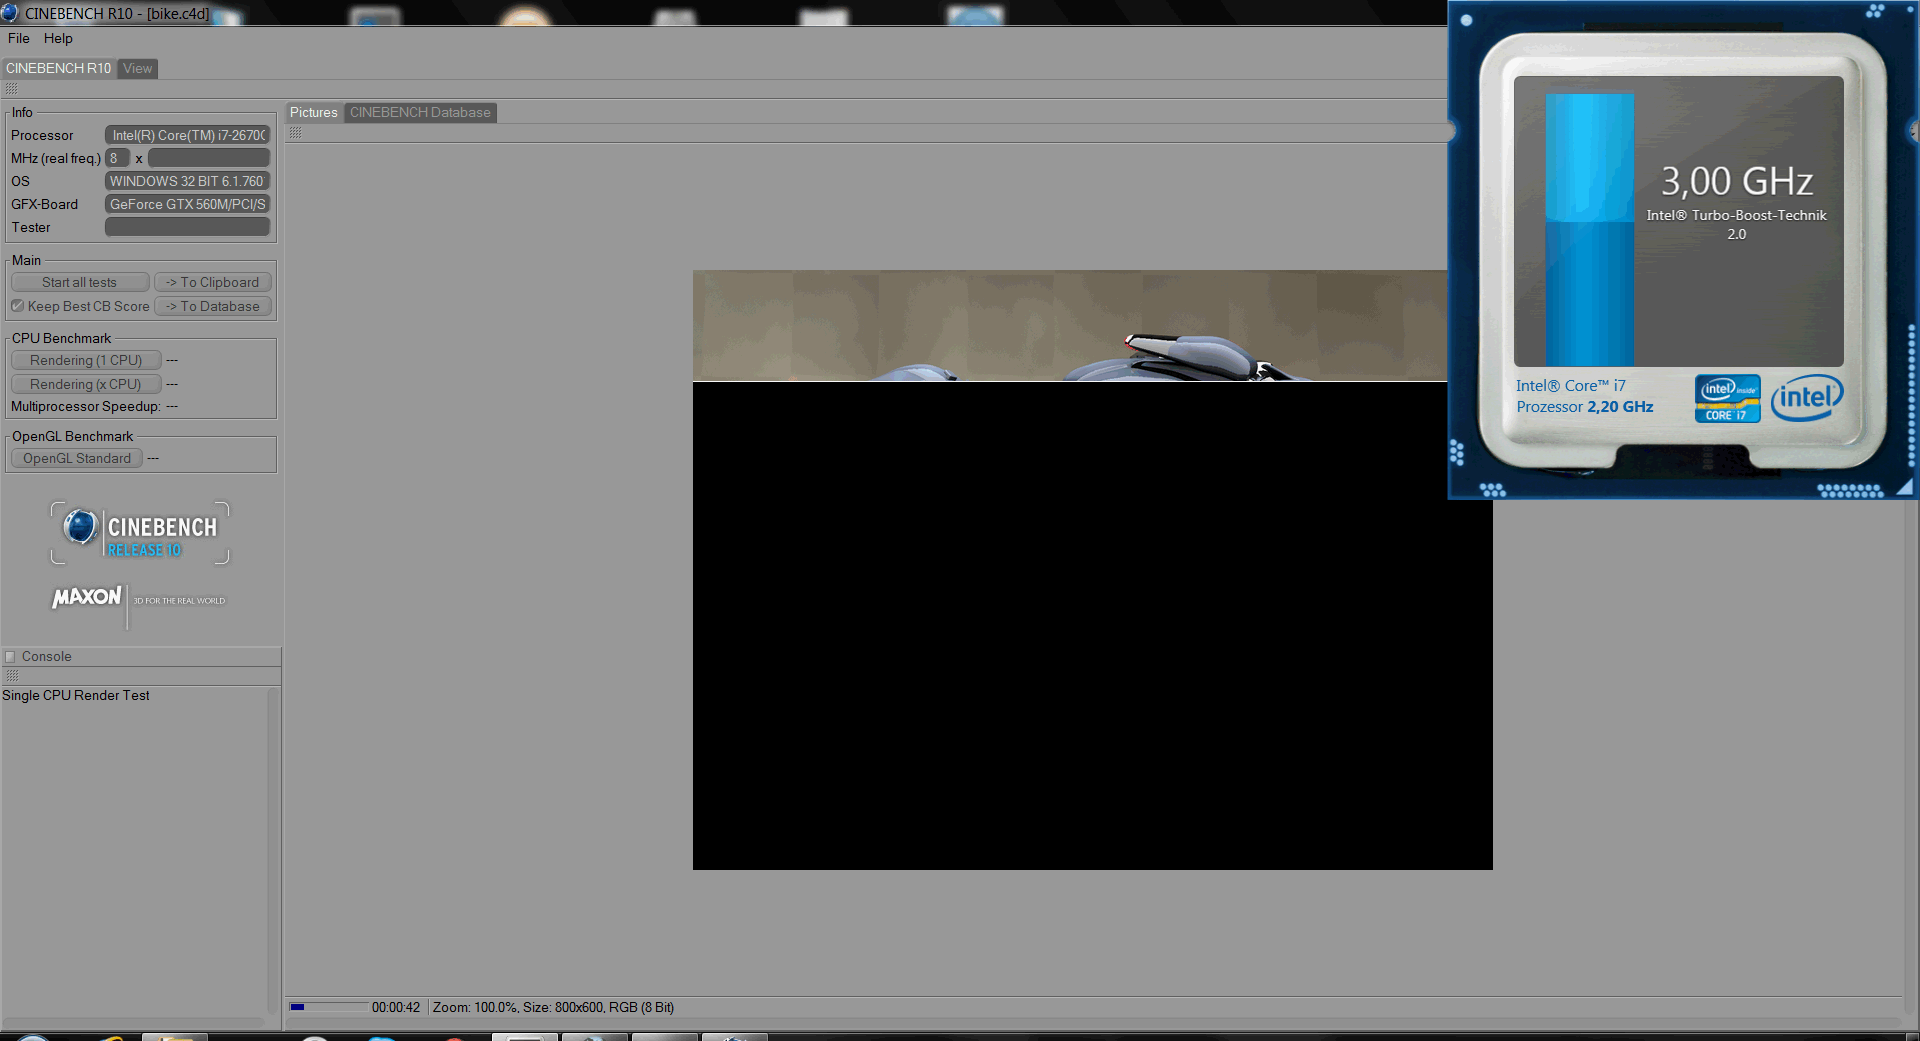Click the MHz core count field showing 8
Viewport: 1920px width, 1041px height.
(117, 158)
